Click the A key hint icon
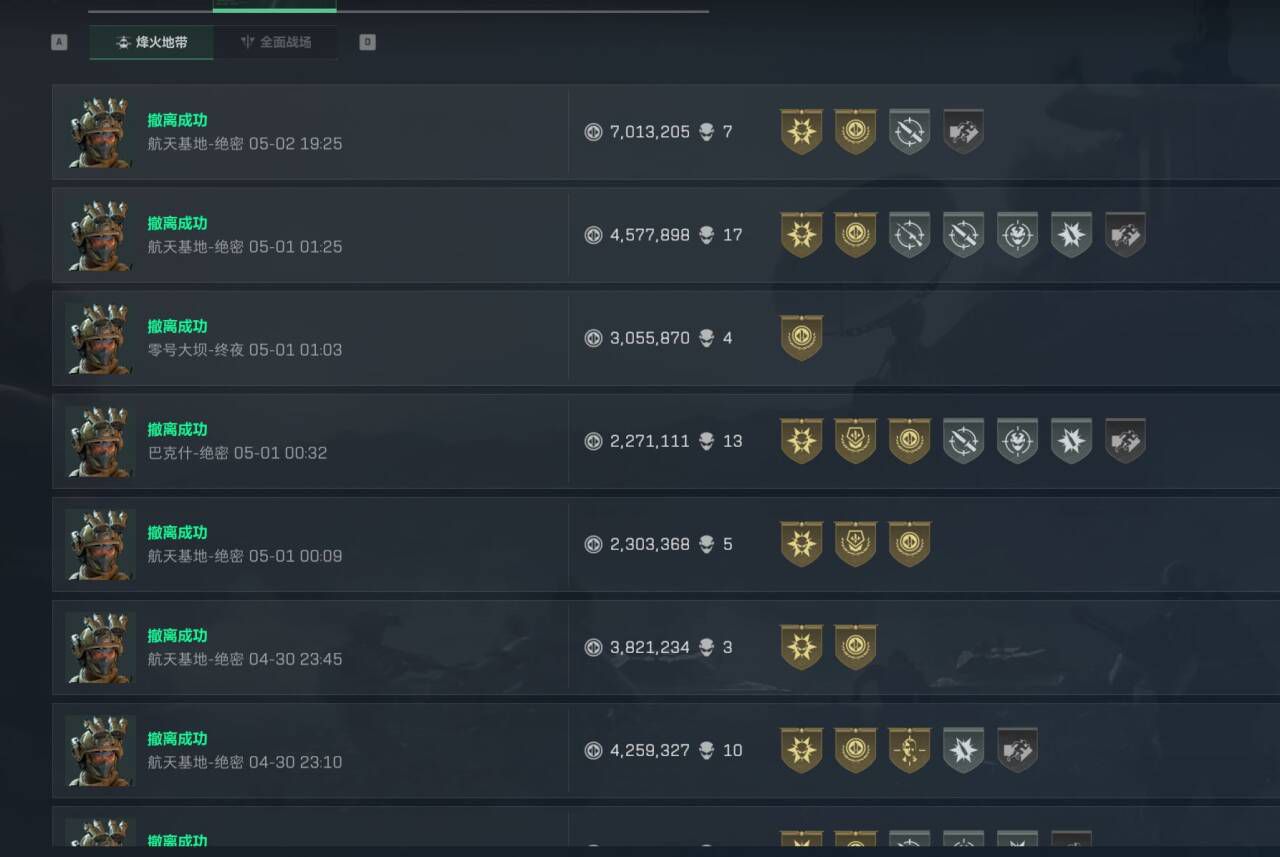Screen dimensions: 1280x857 coord(59,42)
